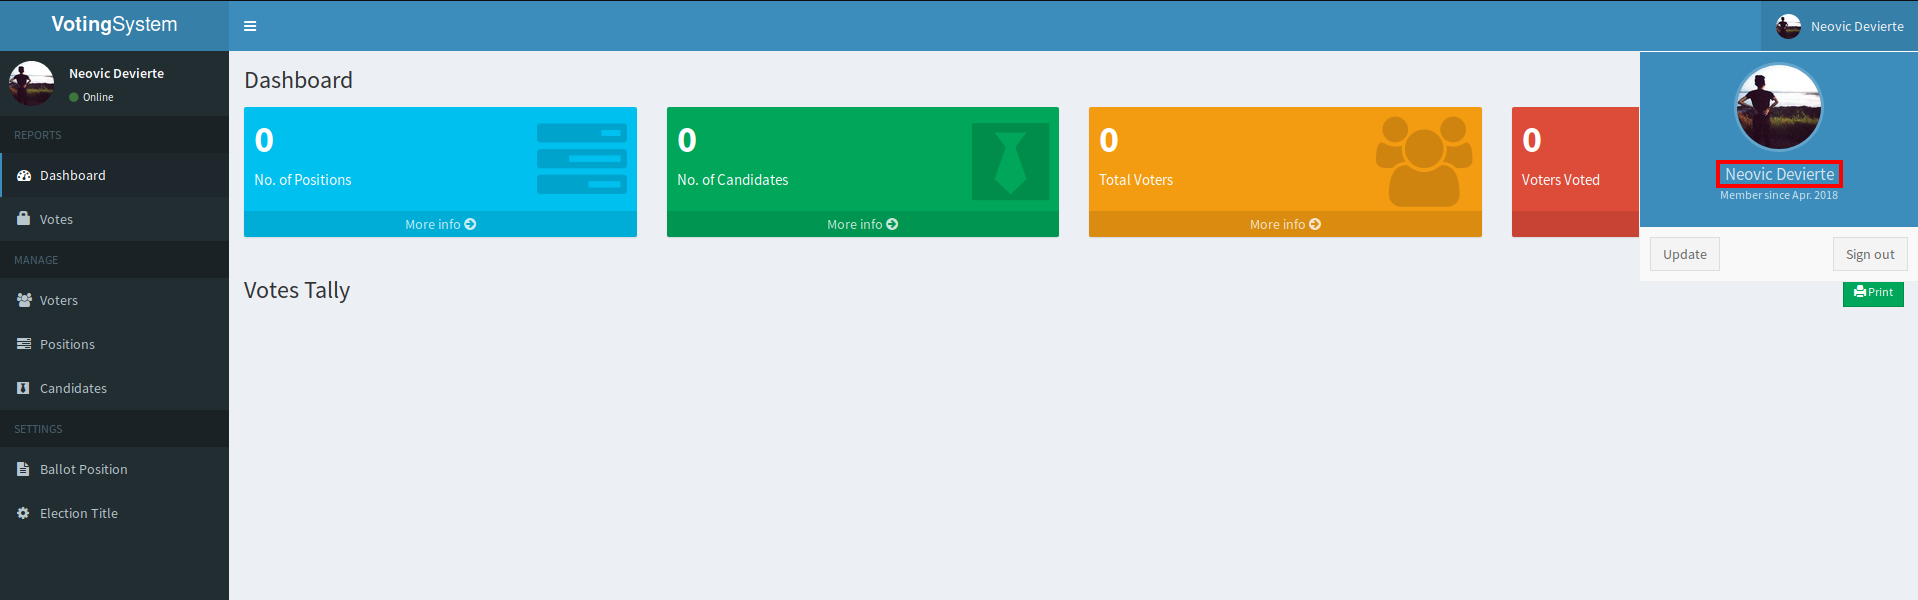Click the Ballot Position document icon
1918x600 pixels.
24,469
